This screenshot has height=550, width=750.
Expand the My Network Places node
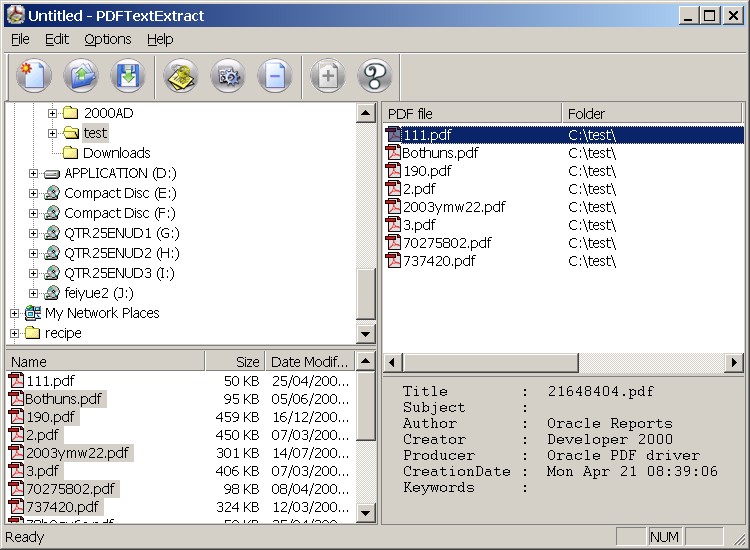[x=14, y=313]
